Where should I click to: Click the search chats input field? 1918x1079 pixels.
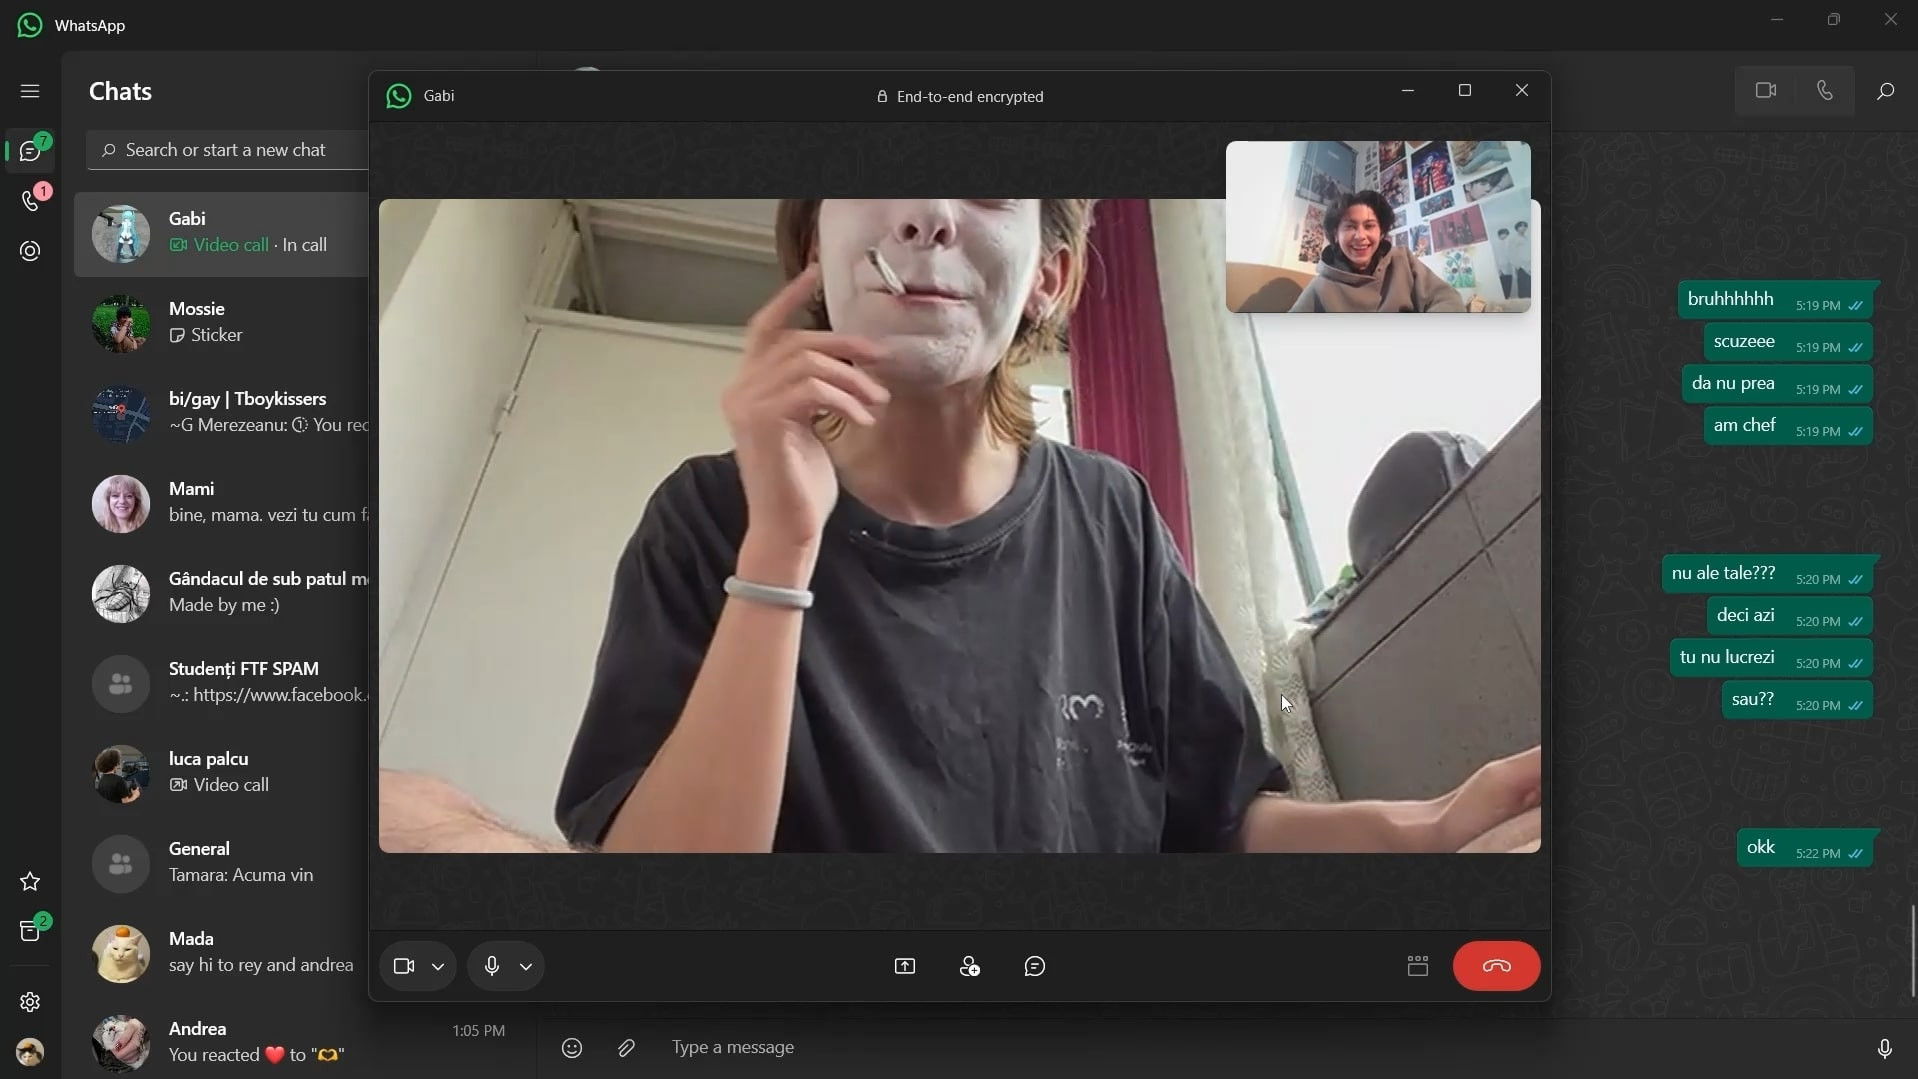click(230, 150)
